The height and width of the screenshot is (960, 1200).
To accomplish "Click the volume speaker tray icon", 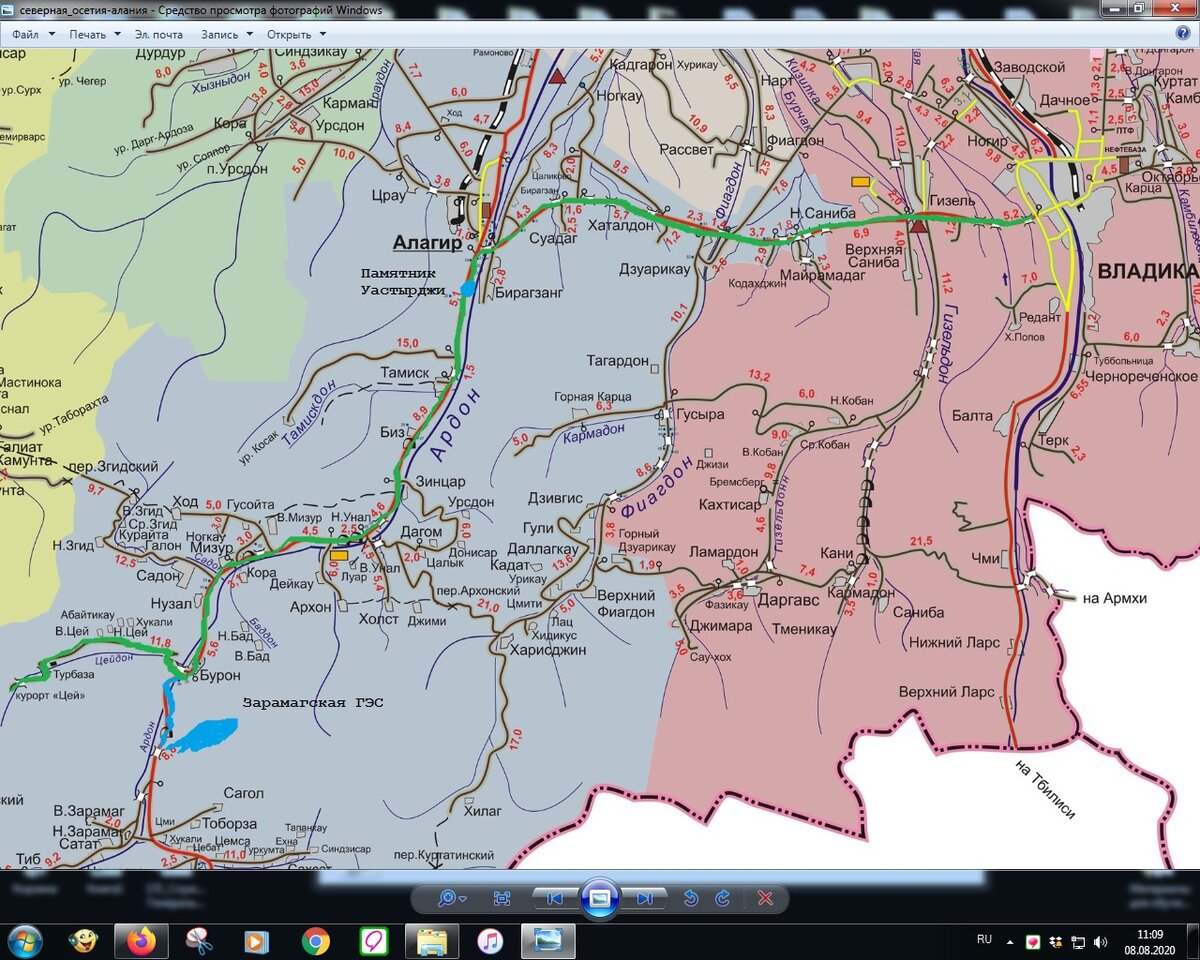I will pos(1101,941).
